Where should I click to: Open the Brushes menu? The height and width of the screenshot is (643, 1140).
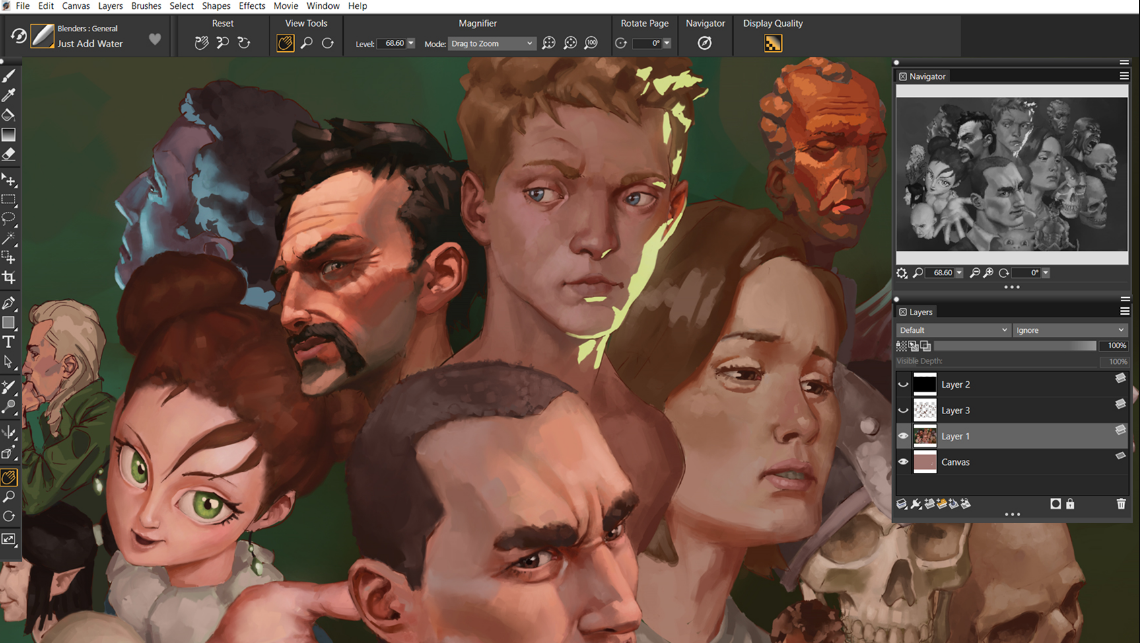tap(146, 6)
